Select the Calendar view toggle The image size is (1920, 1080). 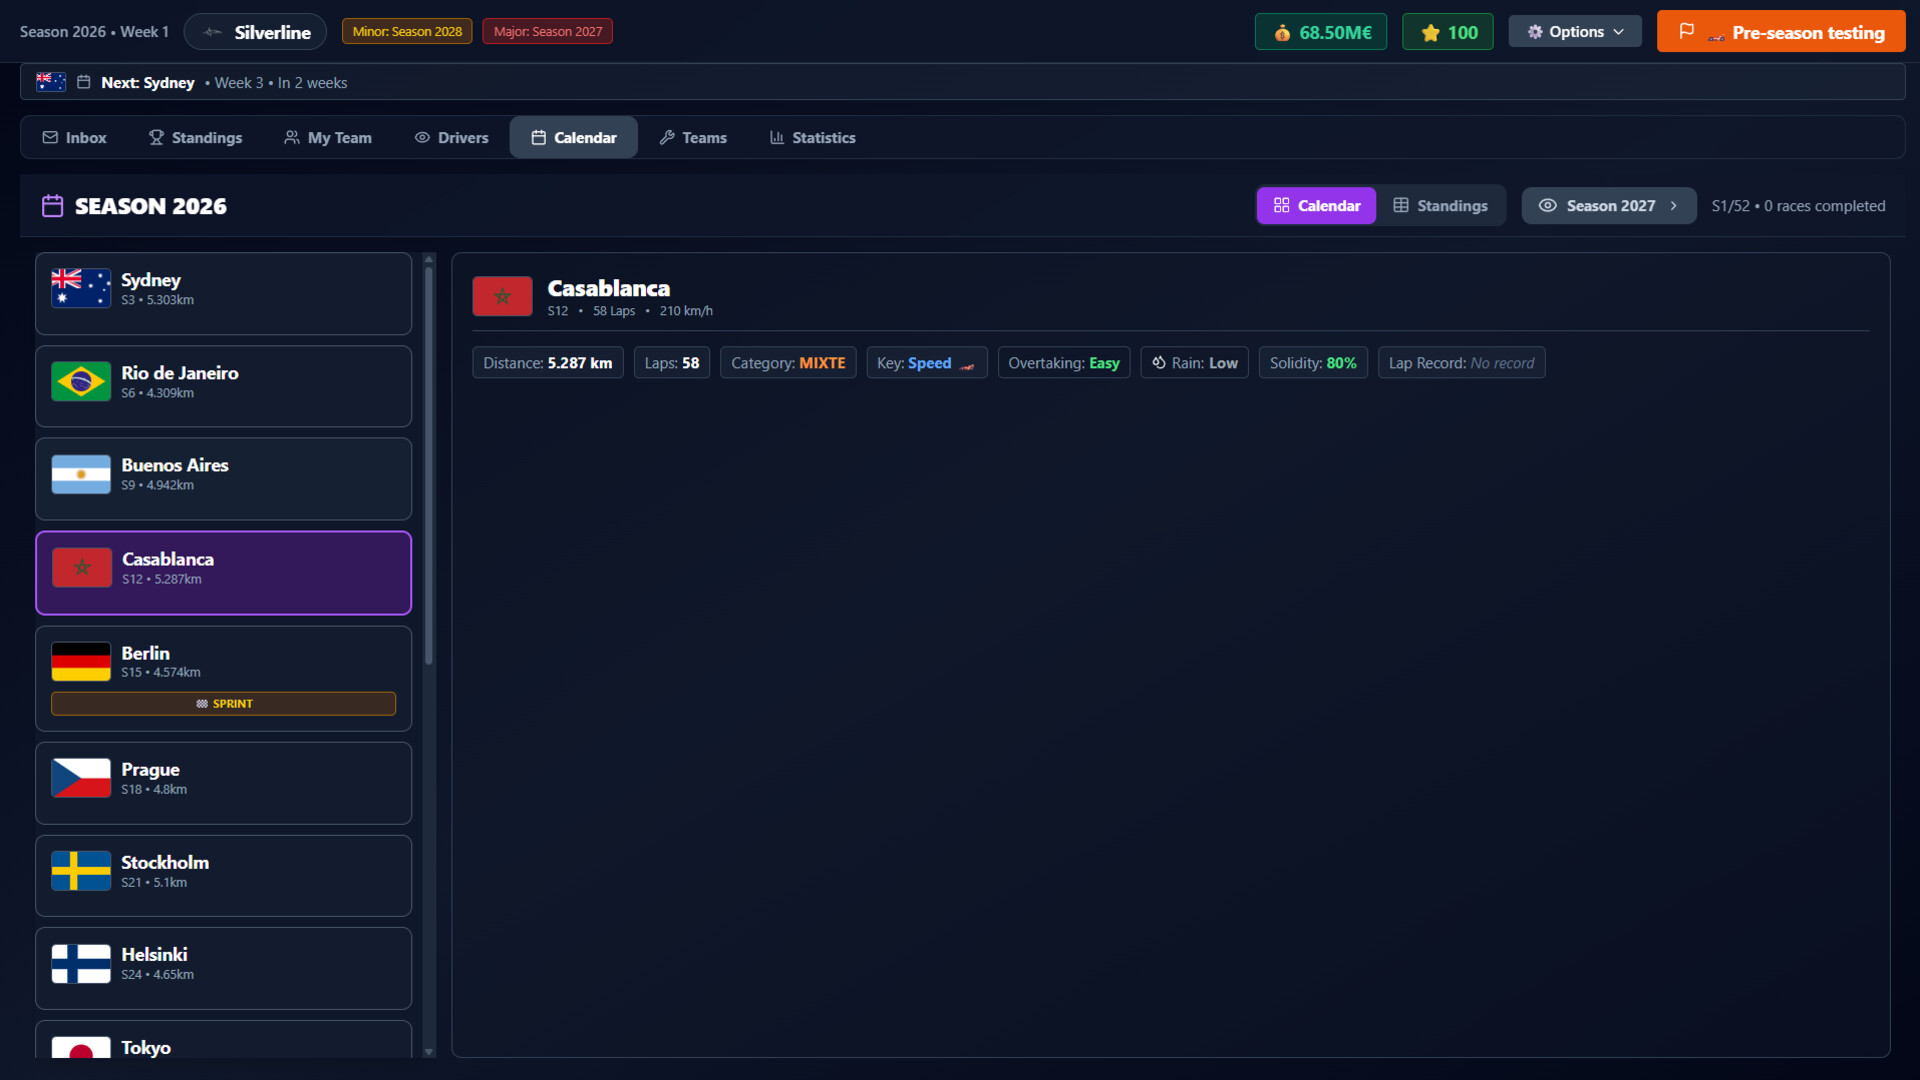coord(1316,206)
